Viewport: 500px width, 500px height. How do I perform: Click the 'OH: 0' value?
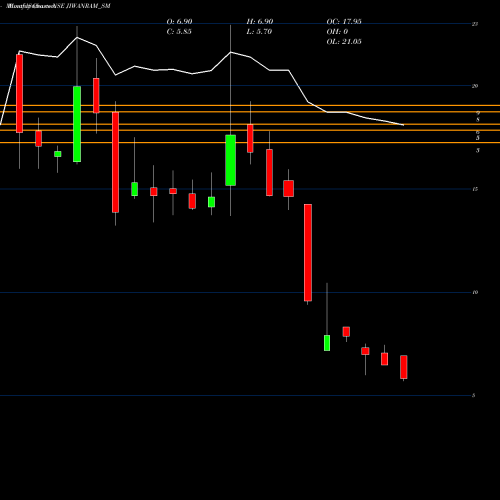(x=337, y=32)
